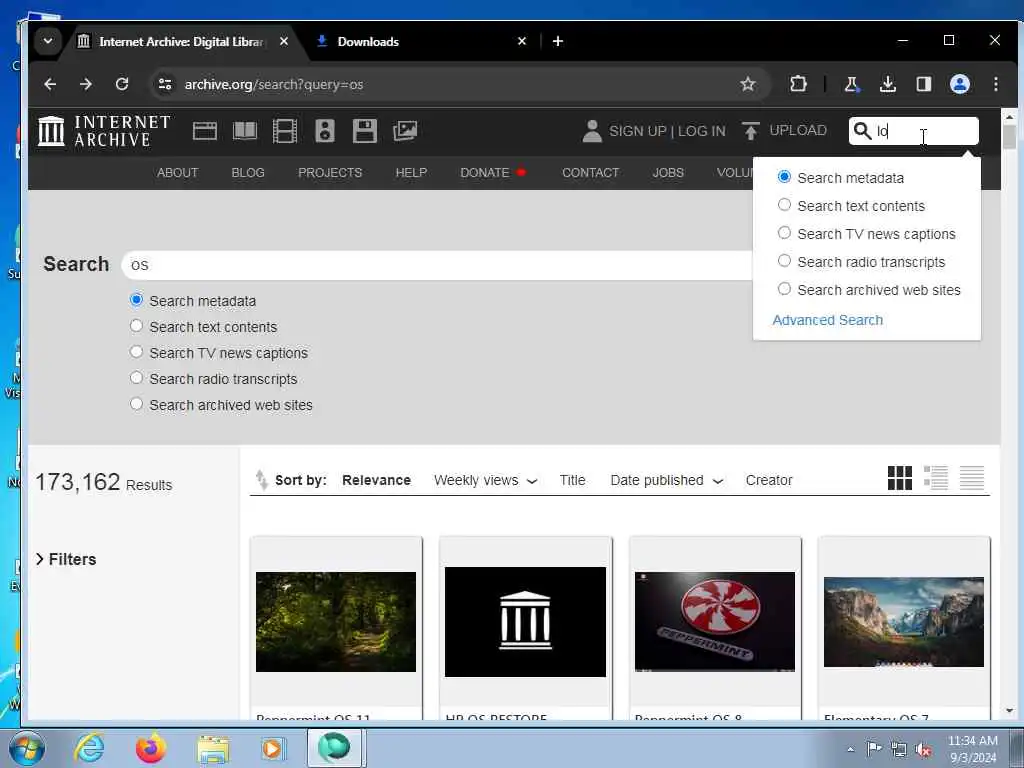1024x768 pixels.
Task: Select main Search text contents radio button
Action: [136, 326]
